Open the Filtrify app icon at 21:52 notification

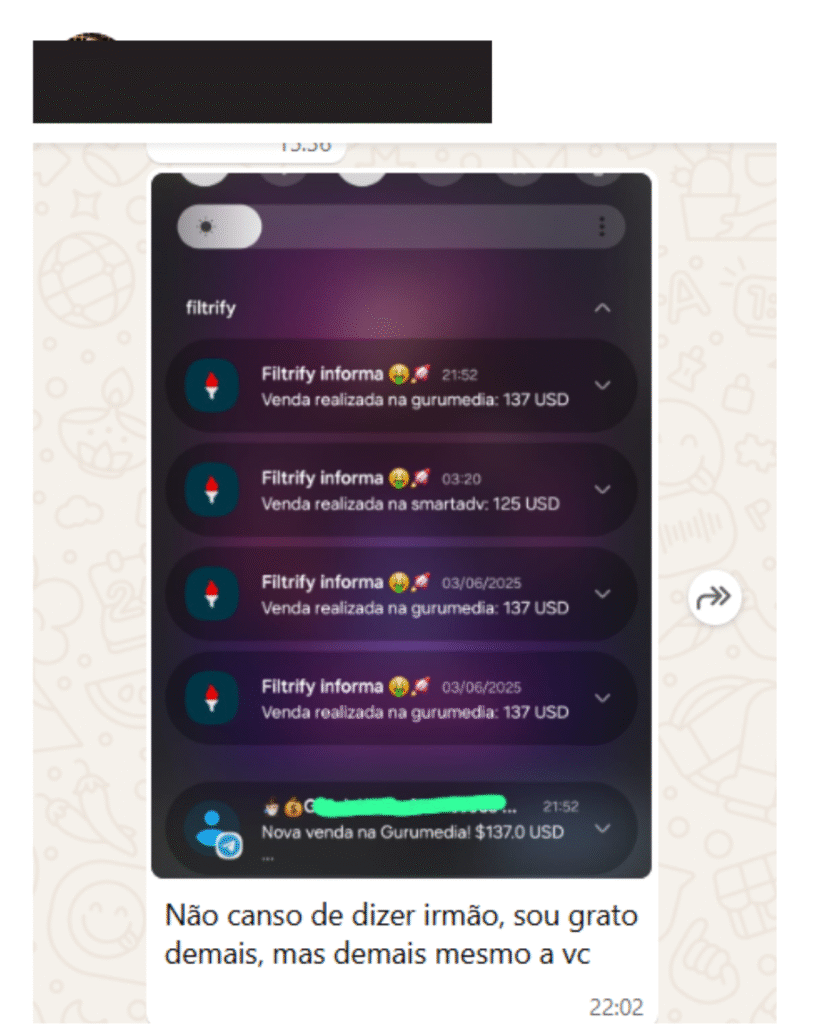click(x=212, y=385)
